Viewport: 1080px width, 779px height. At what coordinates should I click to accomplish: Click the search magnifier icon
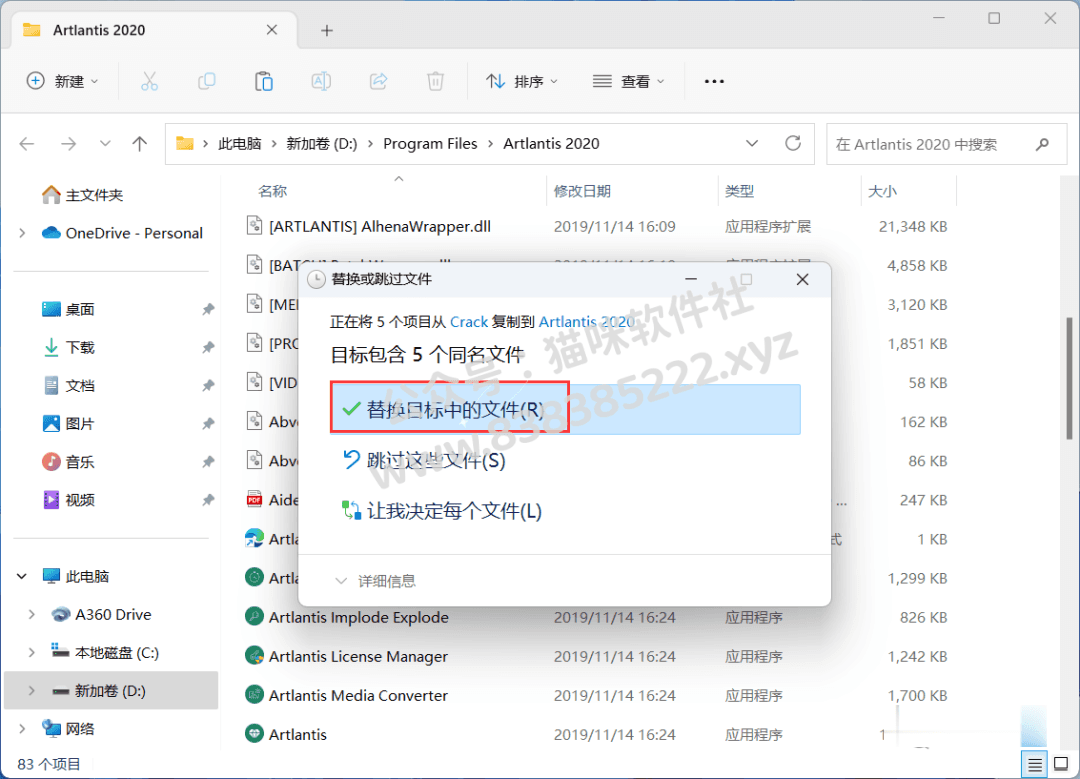point(1042,144)
